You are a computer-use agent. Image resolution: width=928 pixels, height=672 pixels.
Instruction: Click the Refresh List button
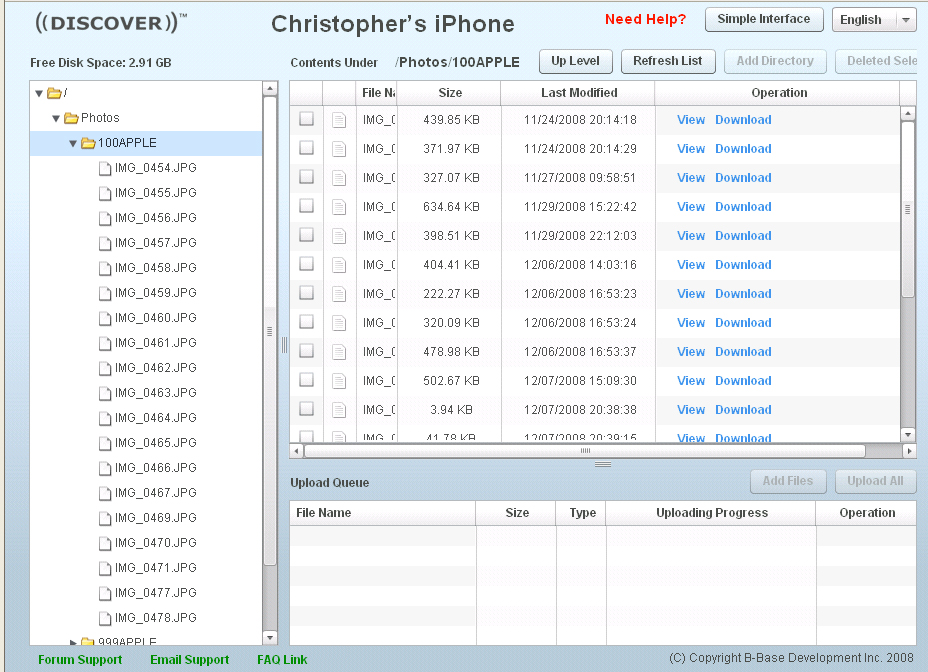[x=668, y=61]
